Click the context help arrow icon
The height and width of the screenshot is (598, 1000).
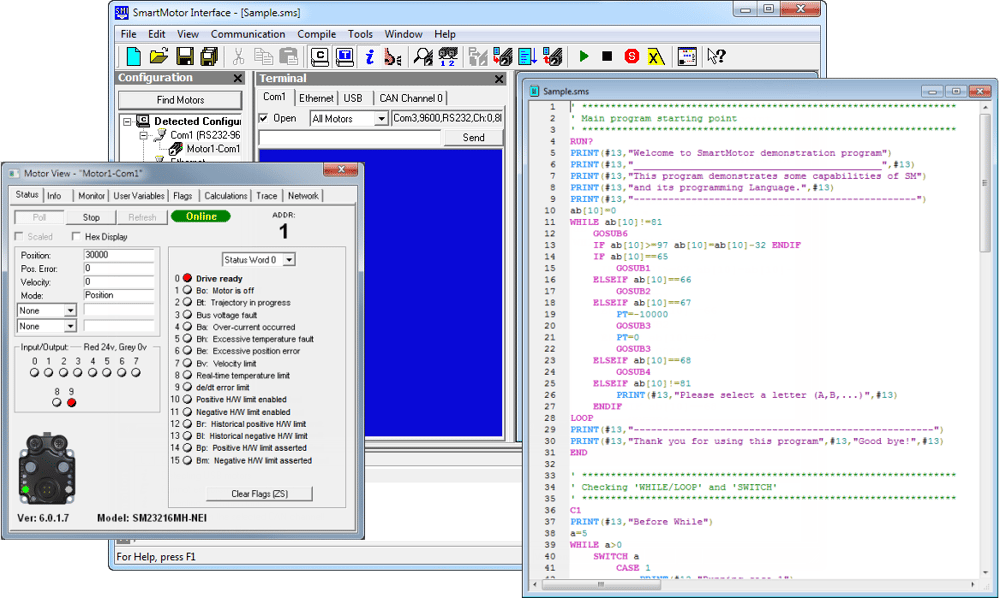[716, 57]
